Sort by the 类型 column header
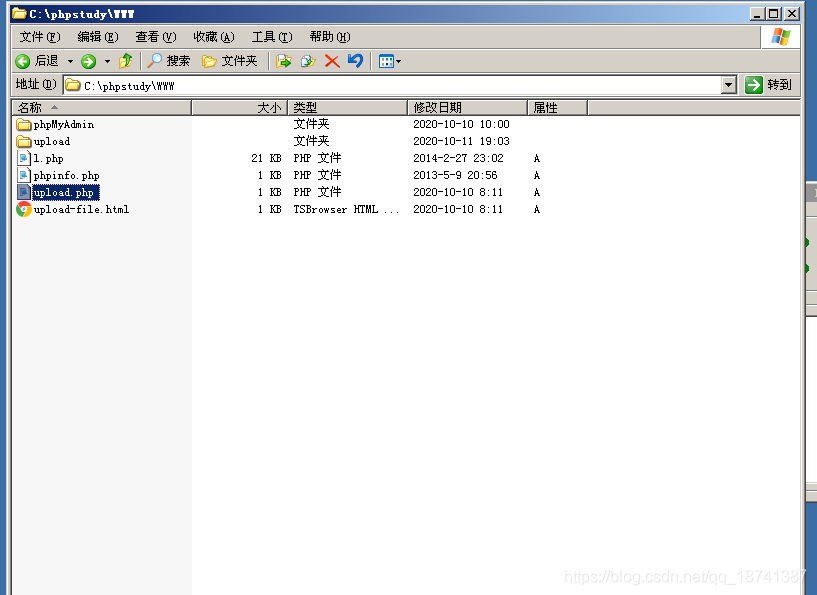The image size is (817, 595). tap(348, 107)
